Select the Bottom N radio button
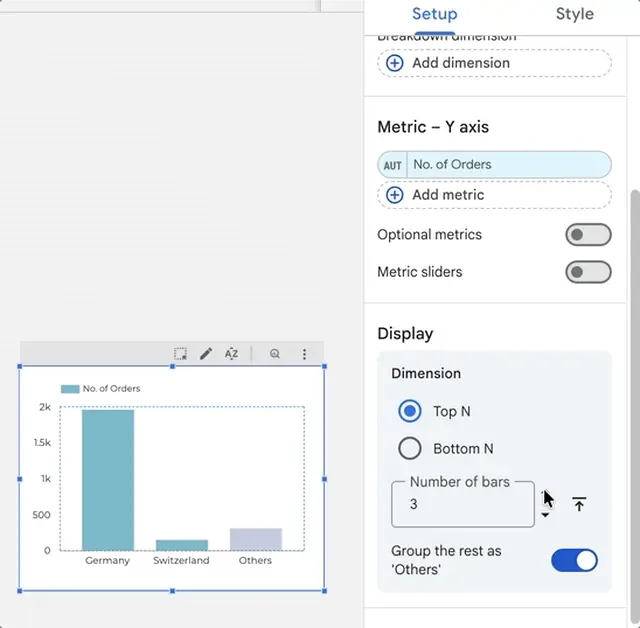The width and height of the screenshot is (640, 628). coord(409,448)
